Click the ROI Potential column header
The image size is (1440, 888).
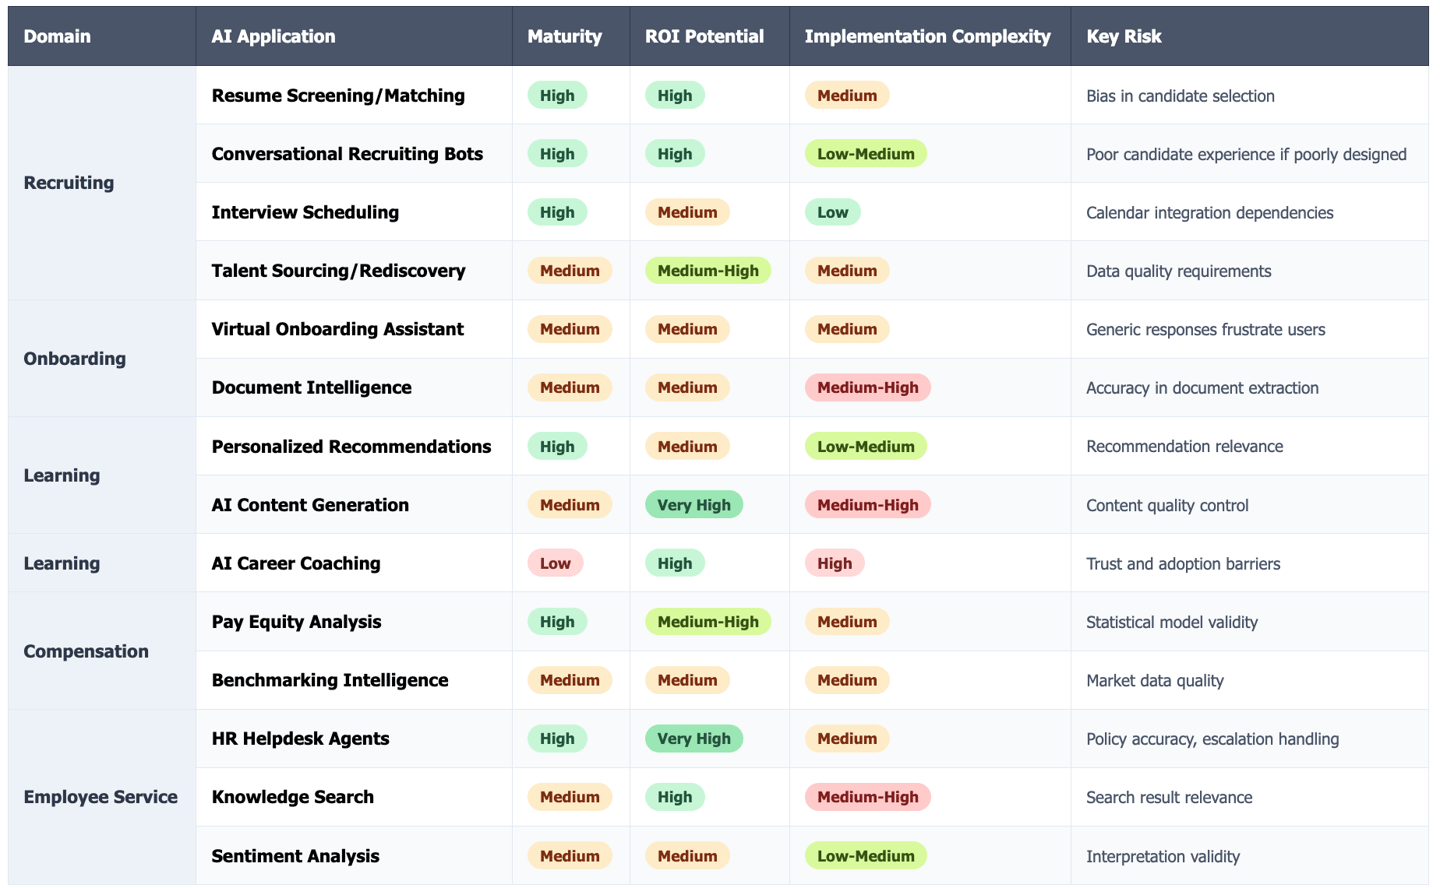click(x=704, y=37)
